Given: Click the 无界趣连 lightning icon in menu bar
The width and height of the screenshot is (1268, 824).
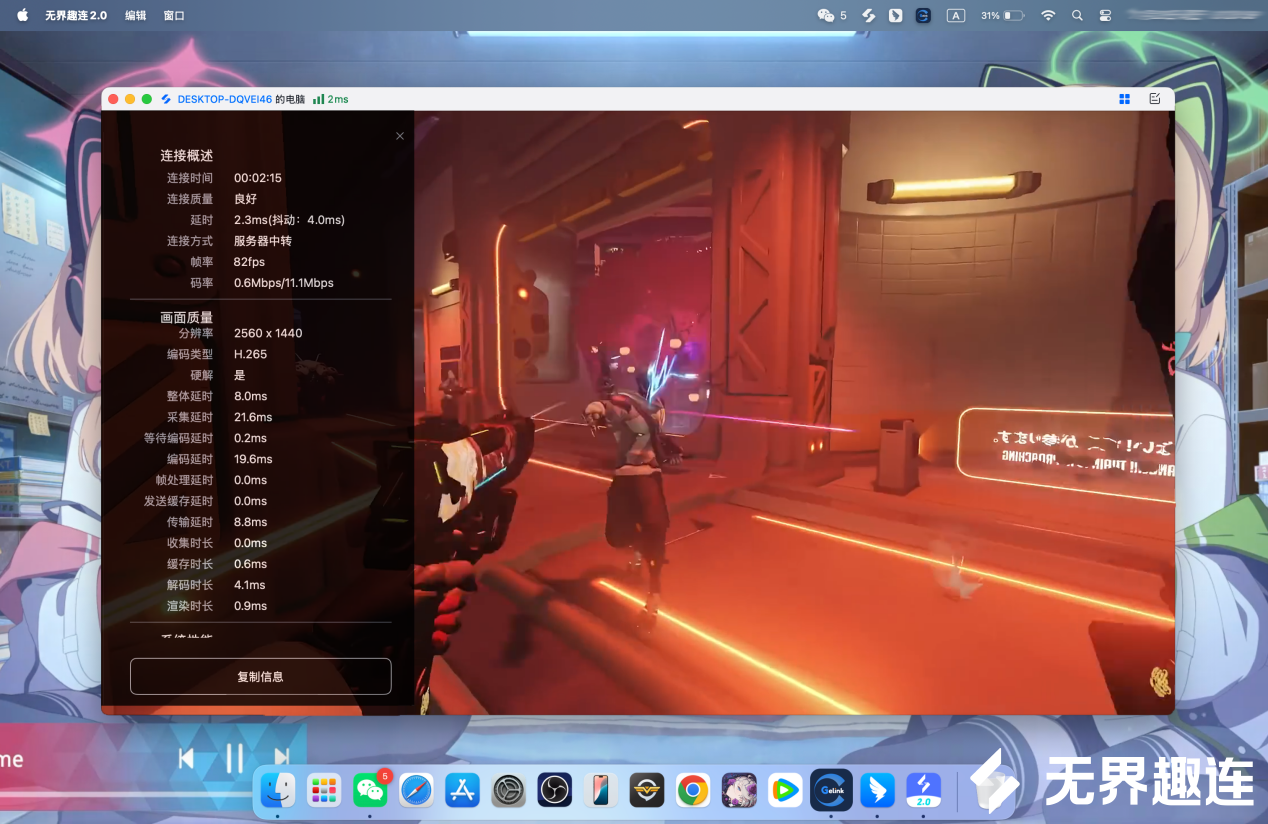Looking at the screenshot, I should (x=869, y=15).
